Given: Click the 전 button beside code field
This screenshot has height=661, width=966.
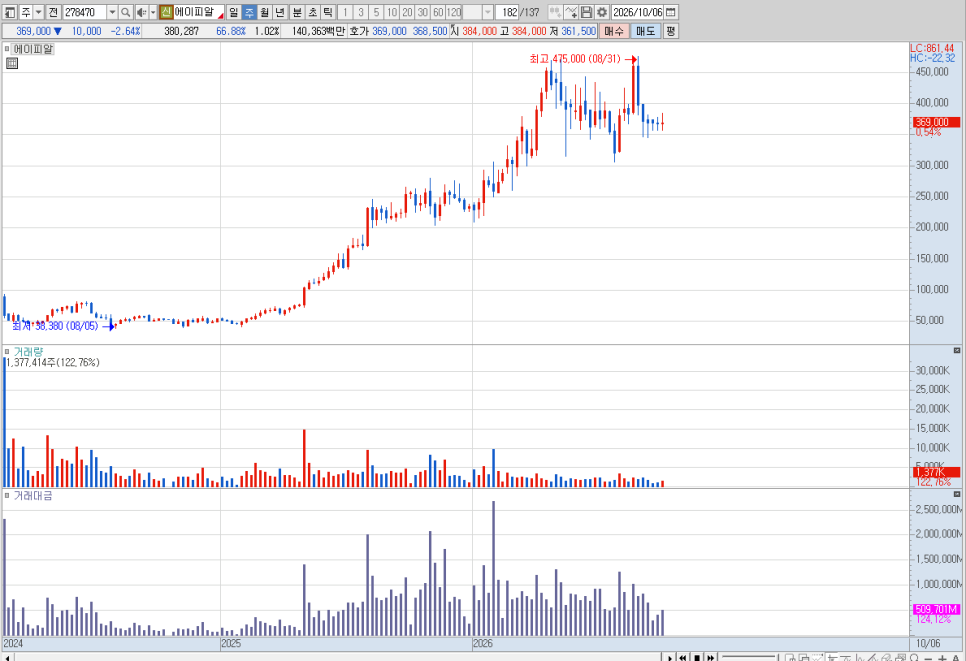Looking at the screenshot, I should coord(53,12).
